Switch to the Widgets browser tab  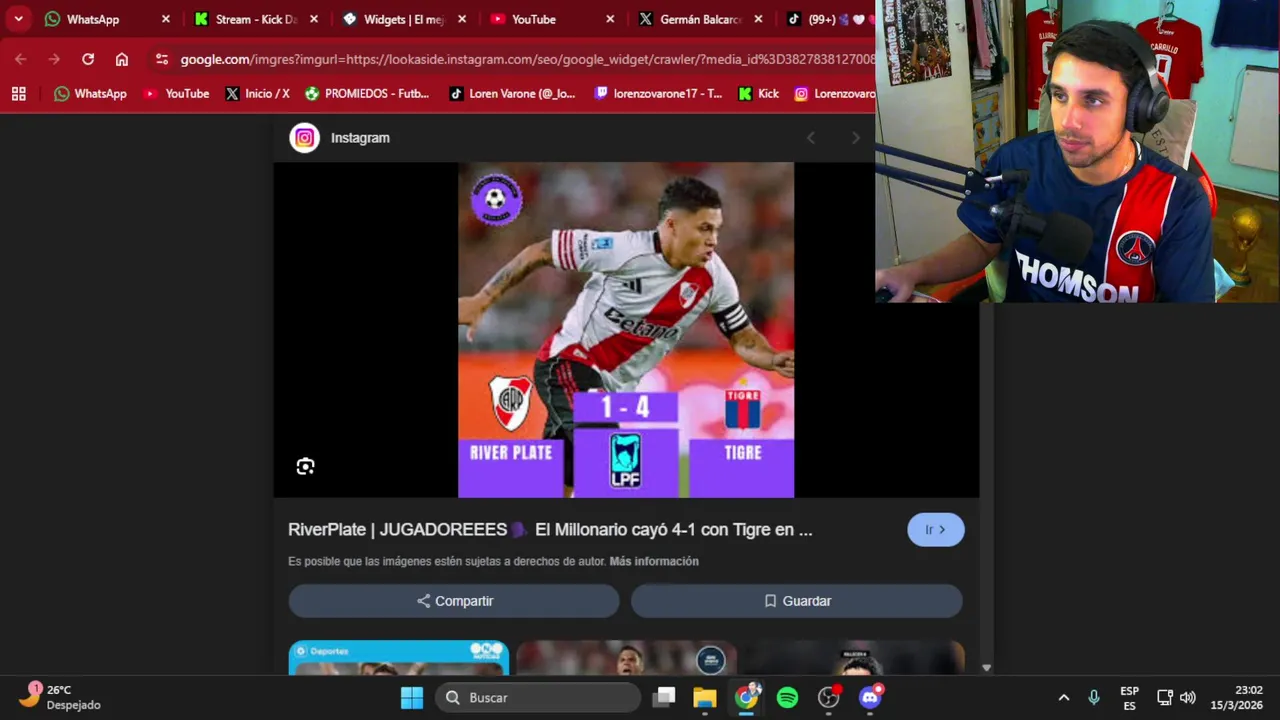393,19
